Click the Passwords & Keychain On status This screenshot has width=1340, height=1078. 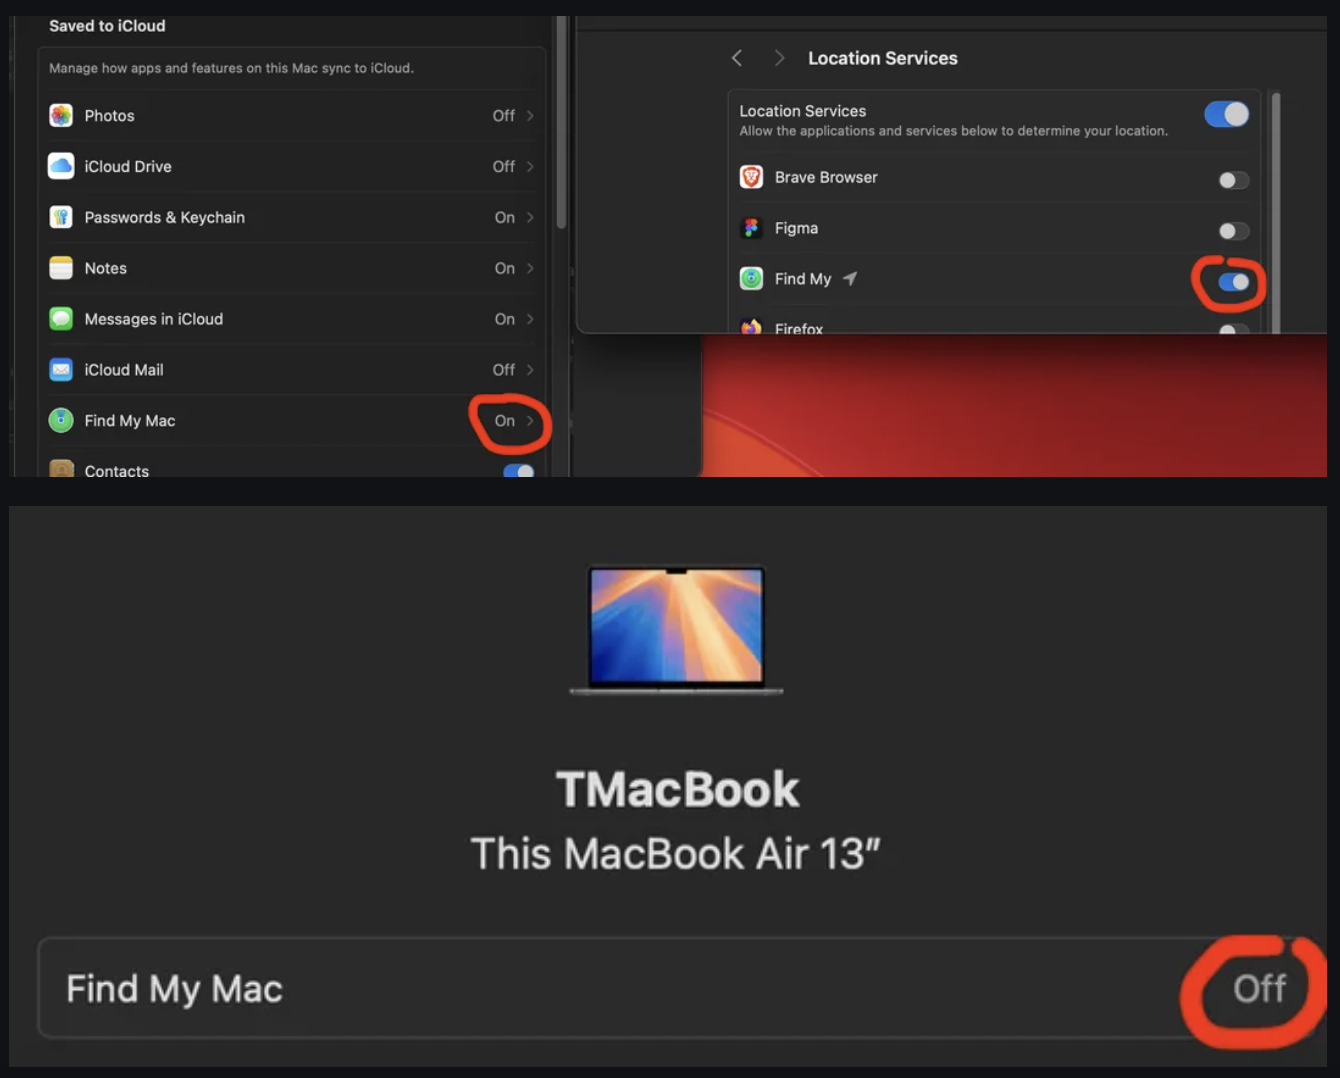click(x=505, y=217)
